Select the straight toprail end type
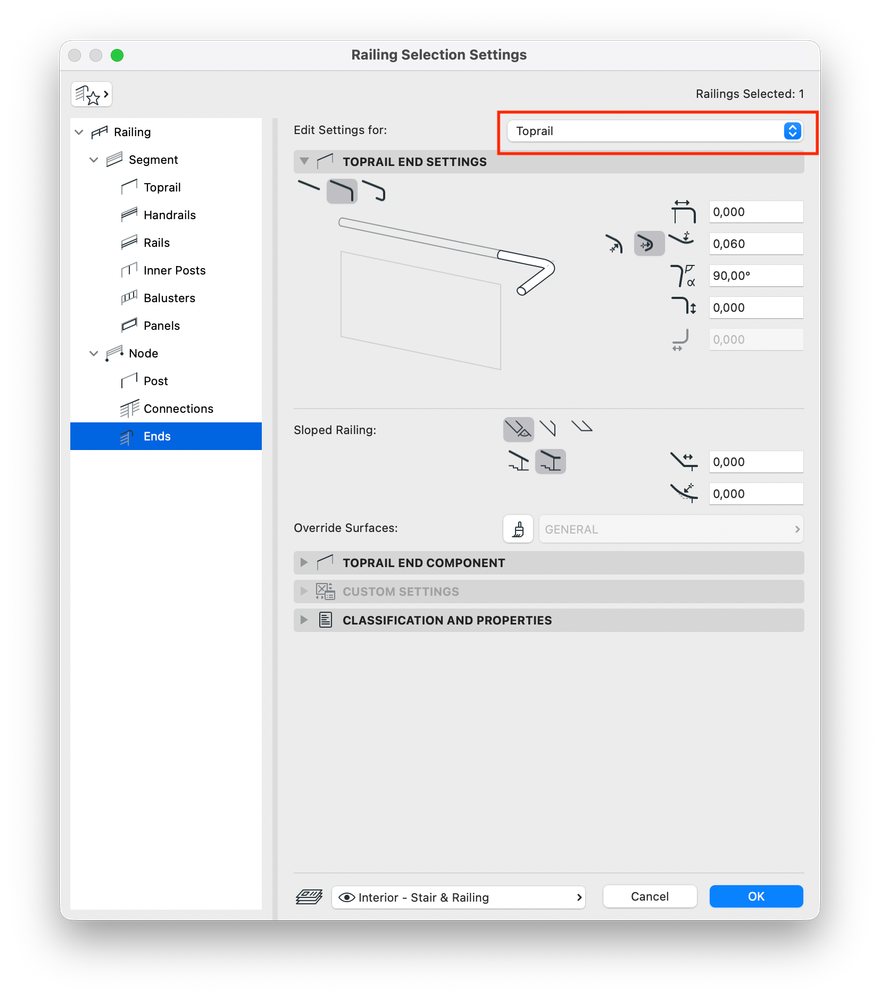This screenshot has width=880, height=999. tap(309, 187)
